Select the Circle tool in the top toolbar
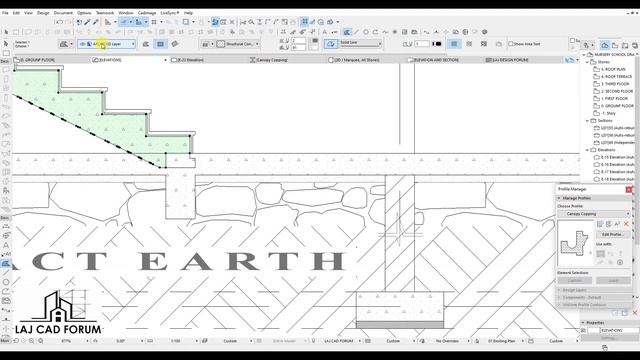 [366, 32]
